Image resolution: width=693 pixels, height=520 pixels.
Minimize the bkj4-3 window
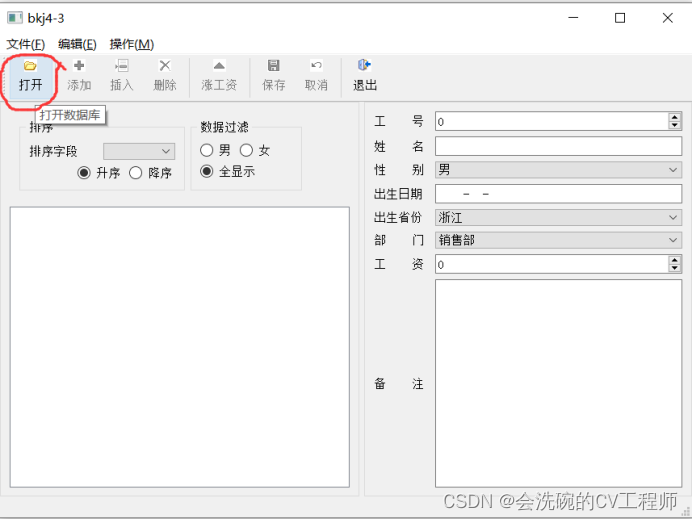pos(573,18)
